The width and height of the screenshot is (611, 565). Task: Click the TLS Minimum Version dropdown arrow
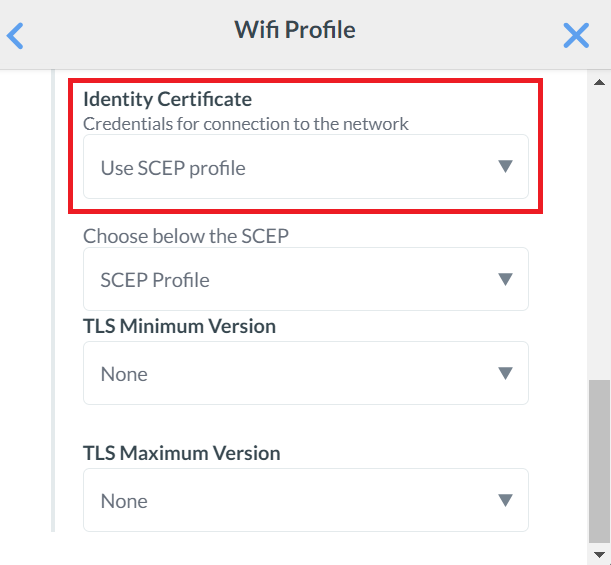pyautogui.click(x=505, y=373)
